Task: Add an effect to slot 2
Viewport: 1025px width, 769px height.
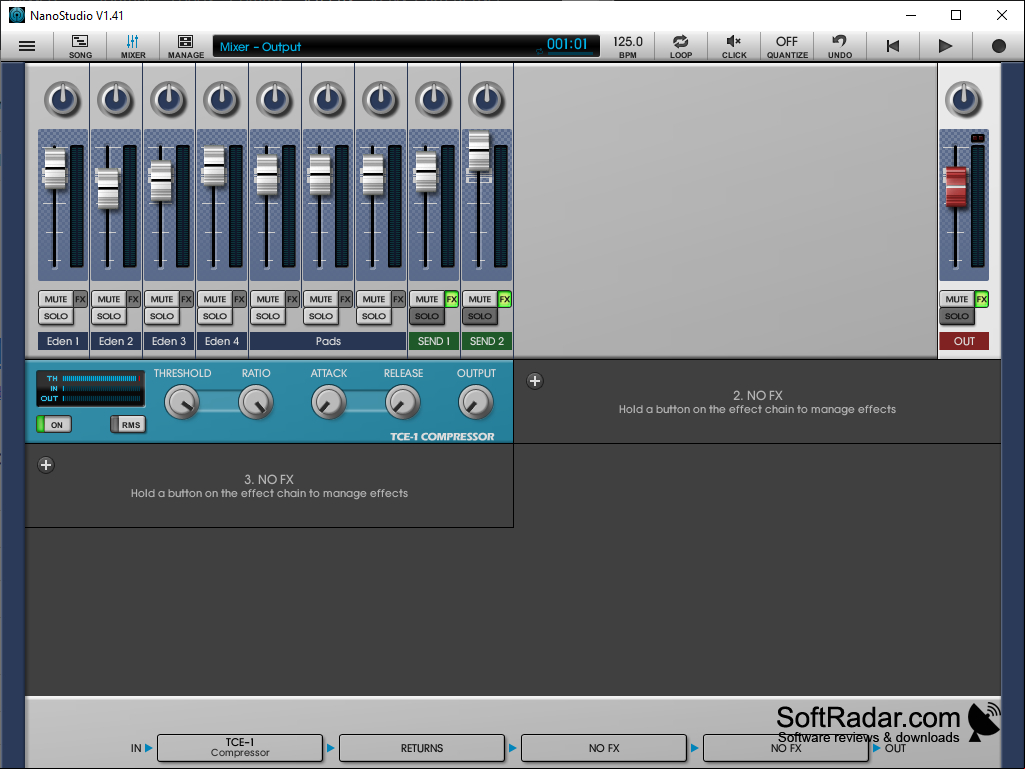Action: pyautogui.click(x=535, y=381)
